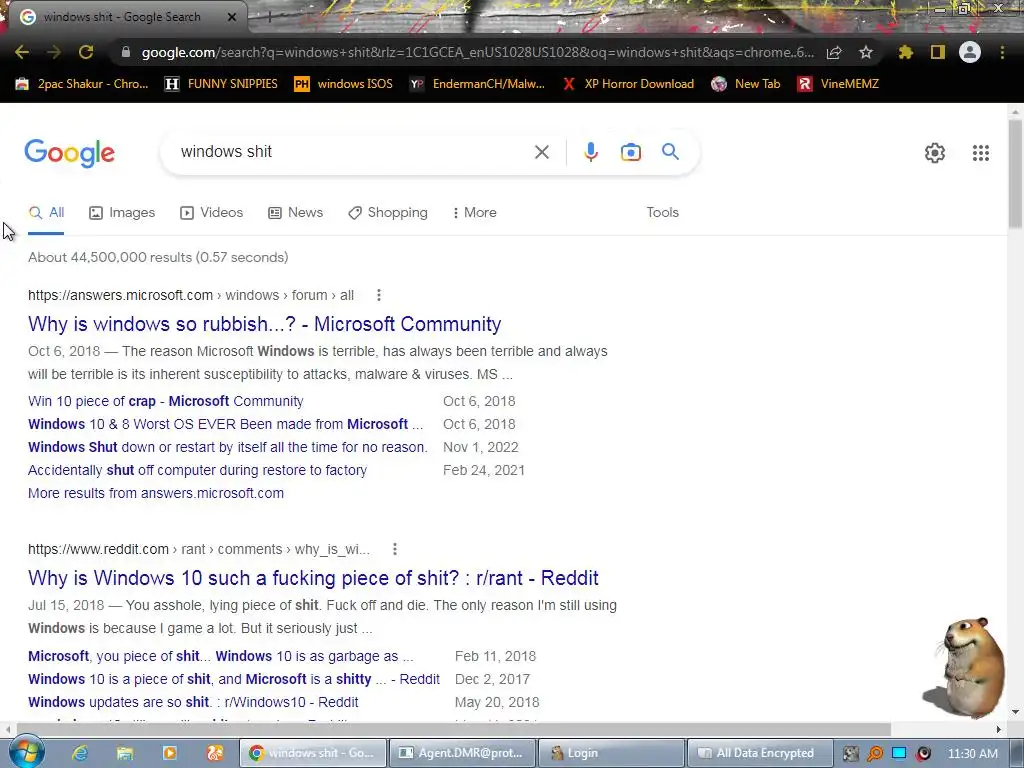
Task: Open the Windows Start button
Action: pyautogui.click(x=25, y=752)
